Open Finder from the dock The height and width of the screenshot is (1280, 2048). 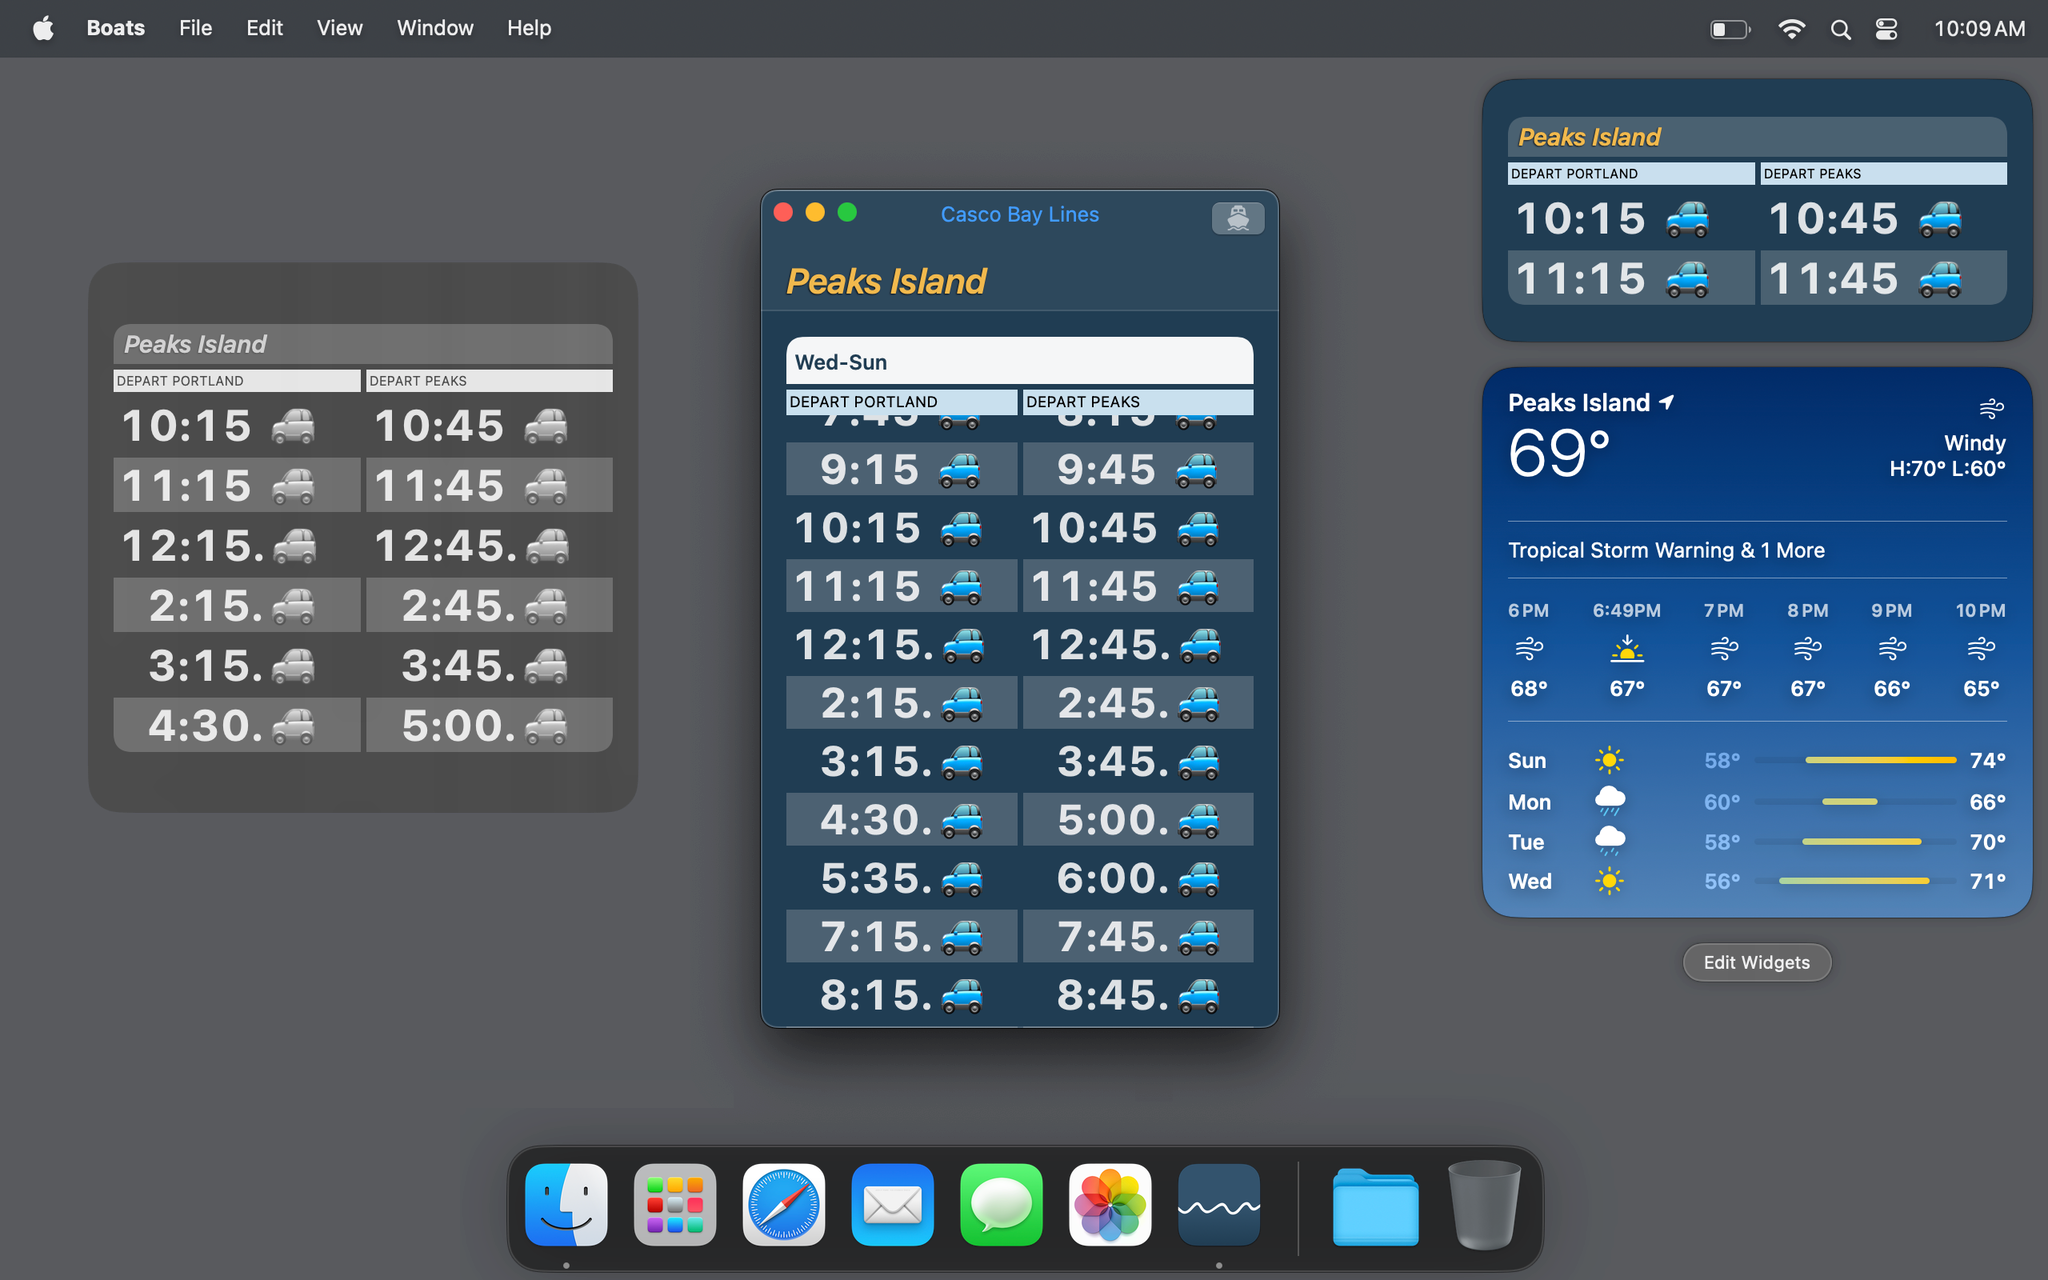pos(566,1204)
